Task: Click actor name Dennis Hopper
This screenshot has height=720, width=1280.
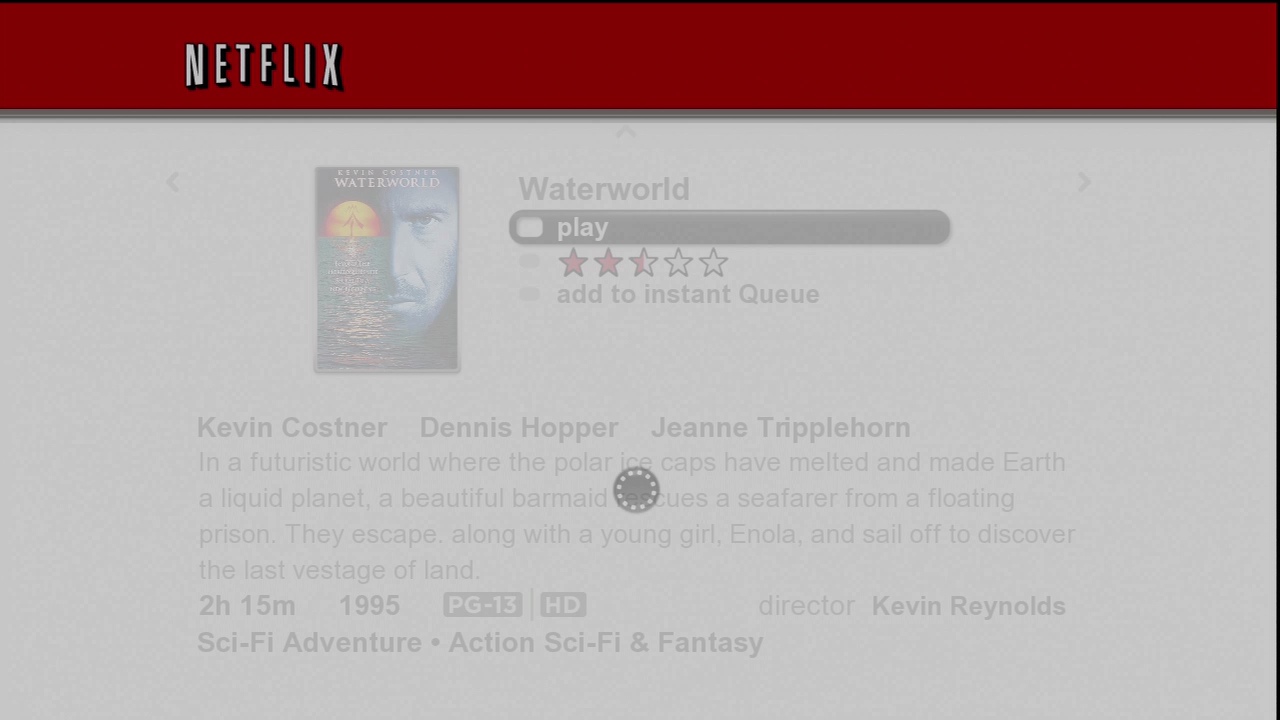Action: [519, 427]
